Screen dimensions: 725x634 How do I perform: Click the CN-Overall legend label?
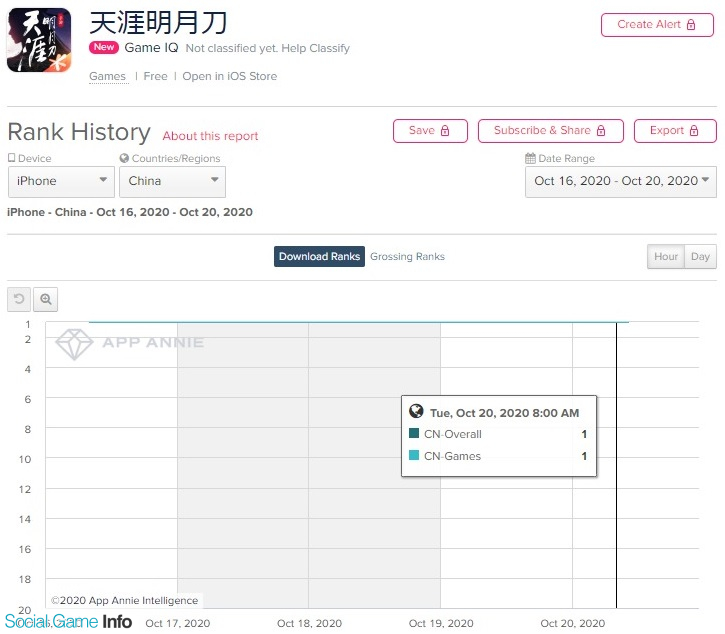453,434
